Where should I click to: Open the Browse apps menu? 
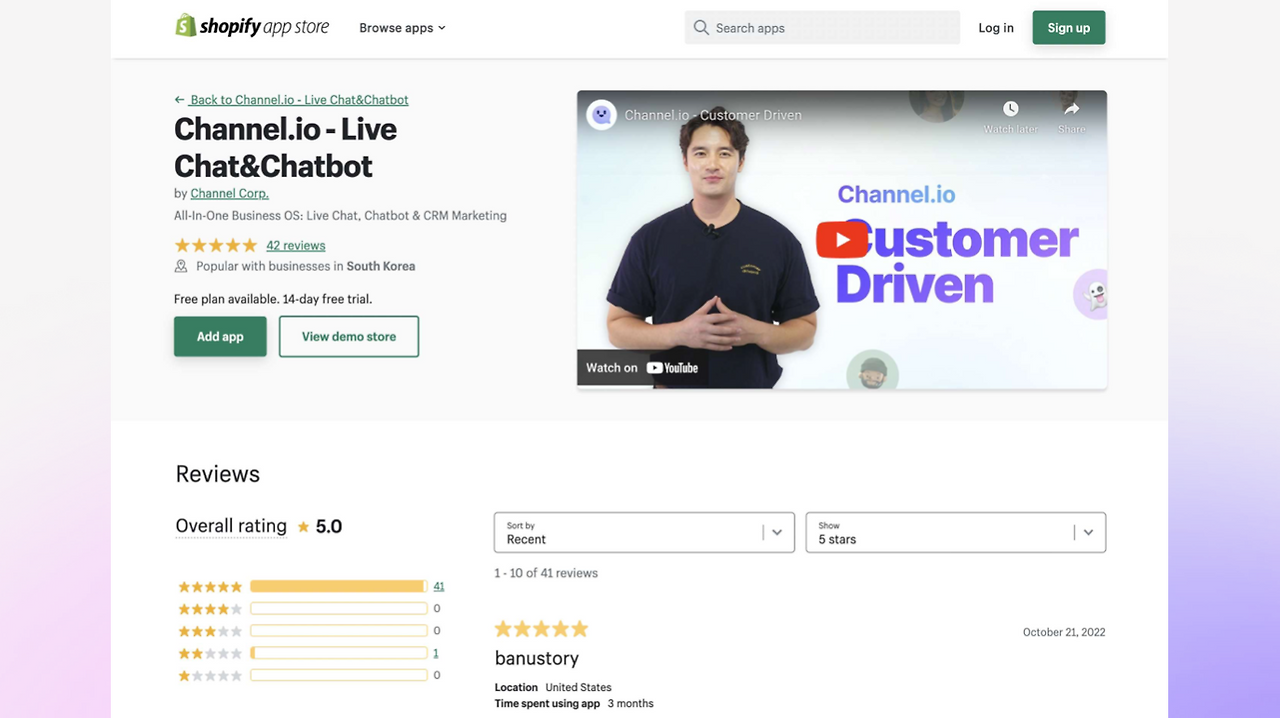pos(402,28)
